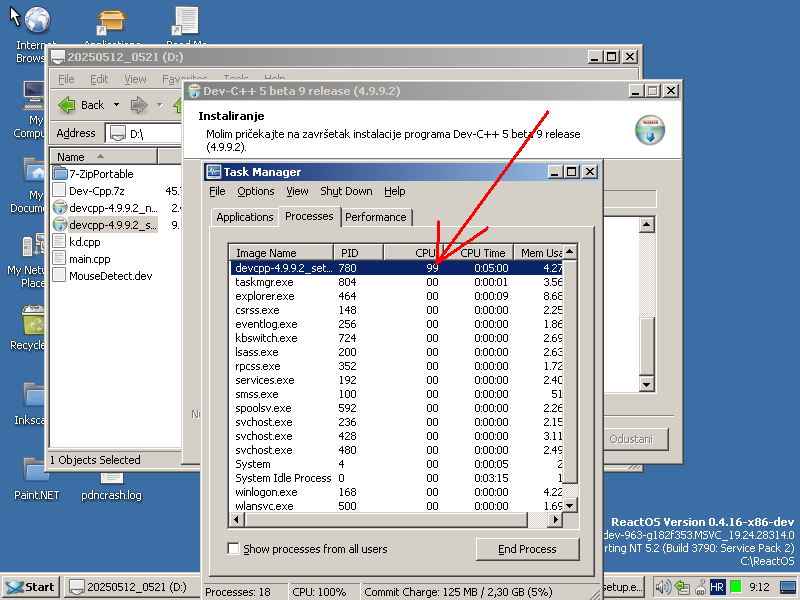Click process list scroll left arrow
The width and height of the screenshot is (800, 600).
(x=237, y=520)
